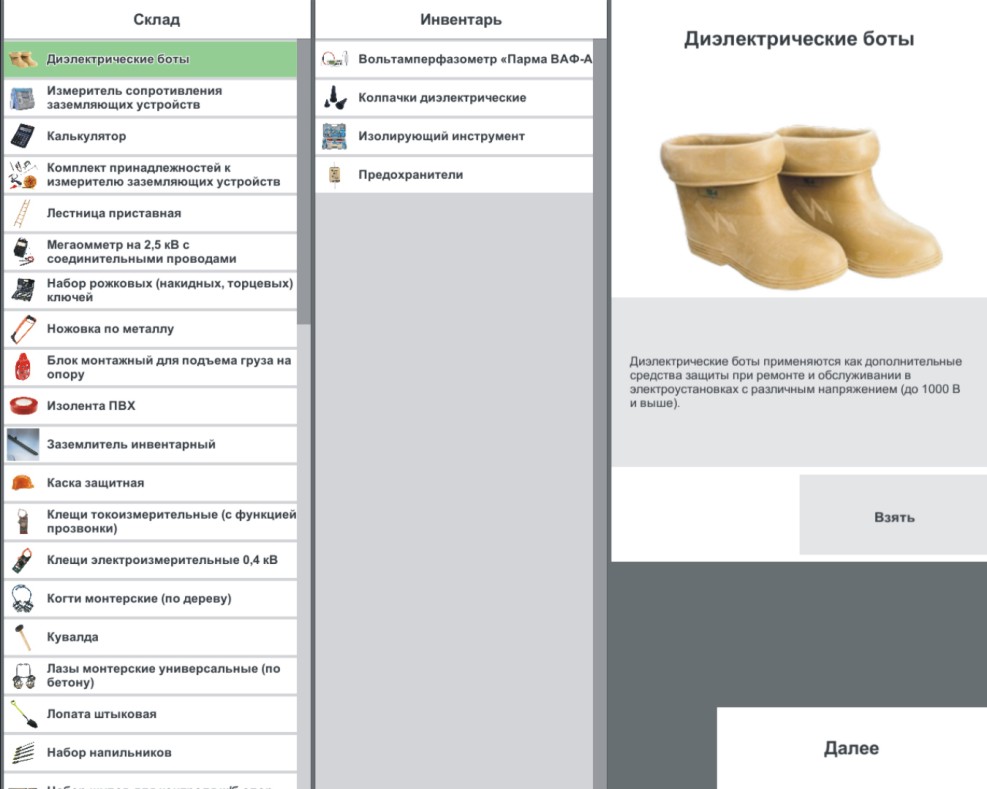Image resolution: width=987 pixels, height=789 pixels.
Task: Click the hacksaw icon for Ножовка по металлу
Action: click(x=22, y=329)
